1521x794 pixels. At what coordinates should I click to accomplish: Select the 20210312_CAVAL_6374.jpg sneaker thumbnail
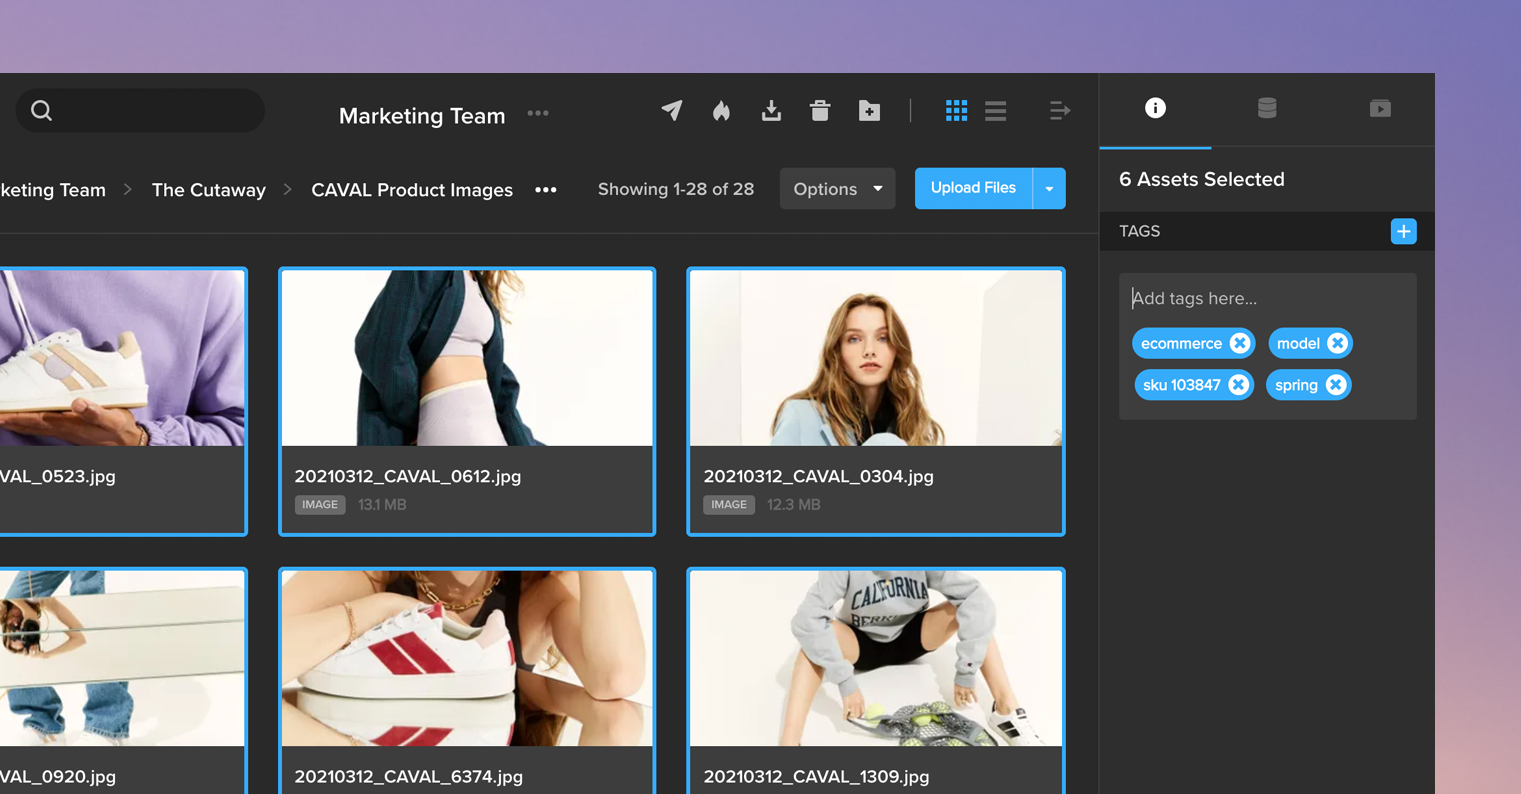[467, 658]
